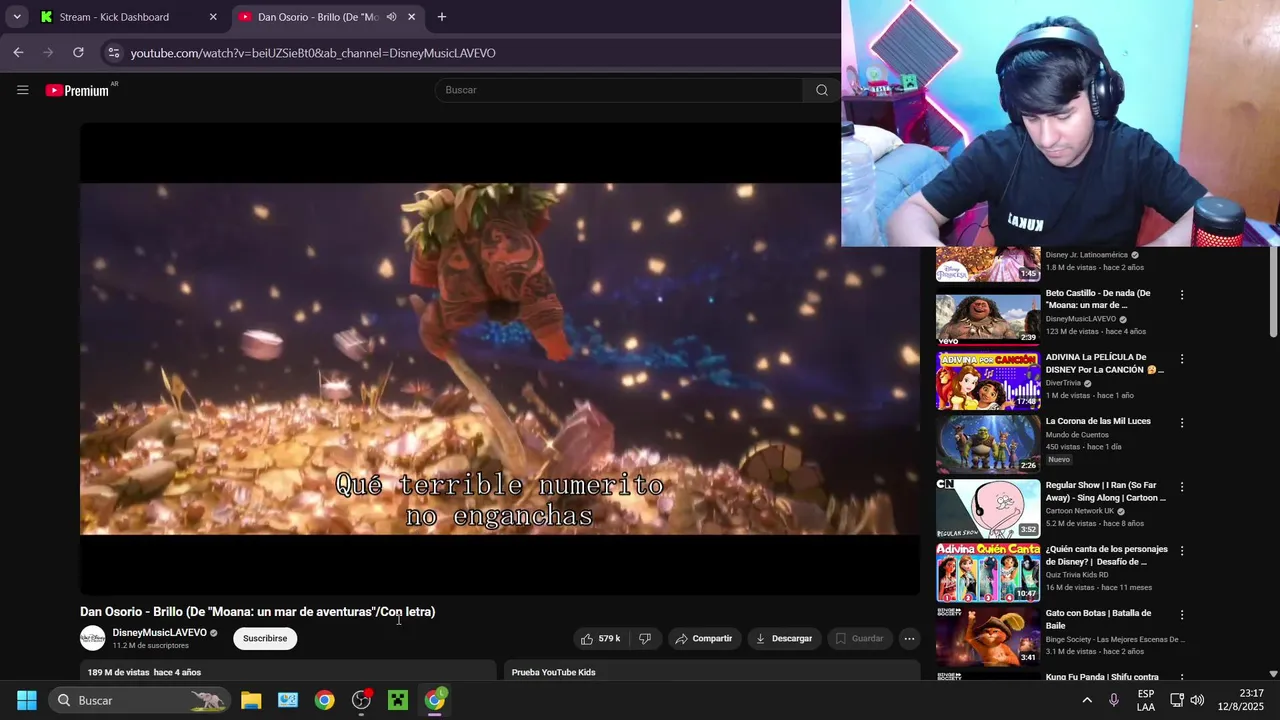The width and height of the screenshot is (1280, 720).
Task: Open options for La Corona de las Mil Luces
Action: tap(1182, 423)
